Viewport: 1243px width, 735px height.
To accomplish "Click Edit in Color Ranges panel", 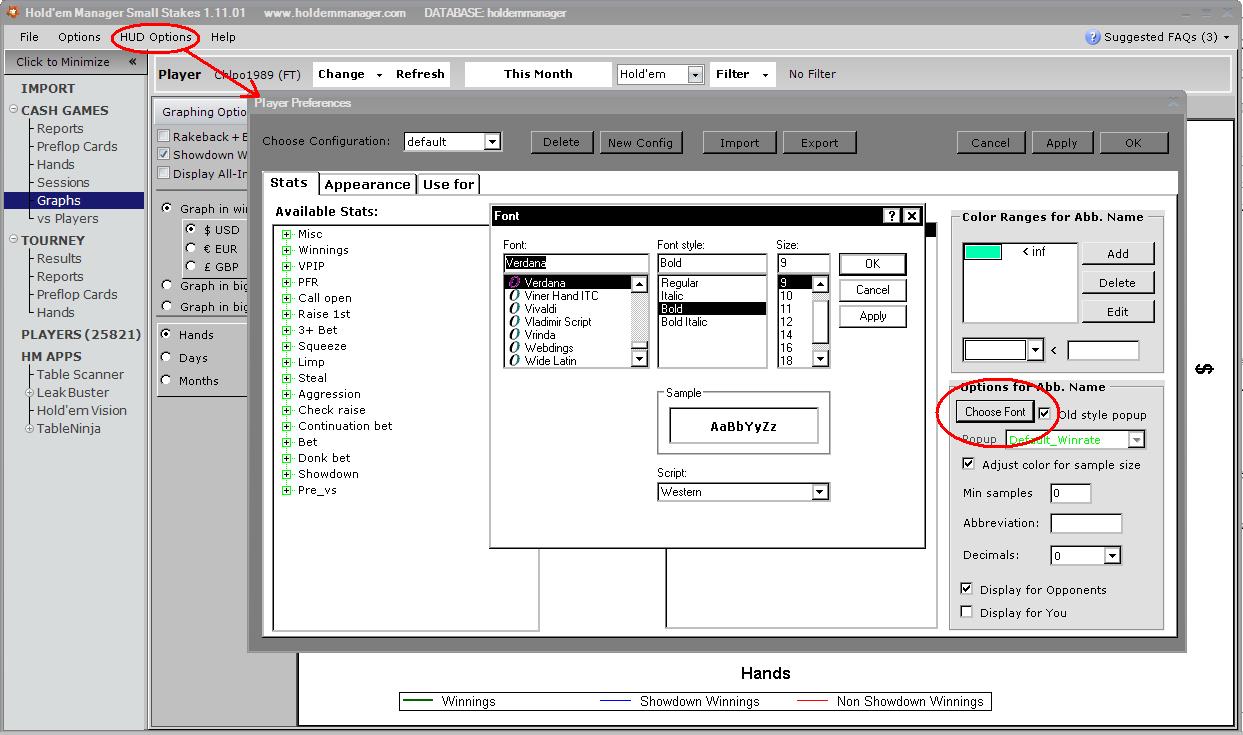I will (1117, 312).
